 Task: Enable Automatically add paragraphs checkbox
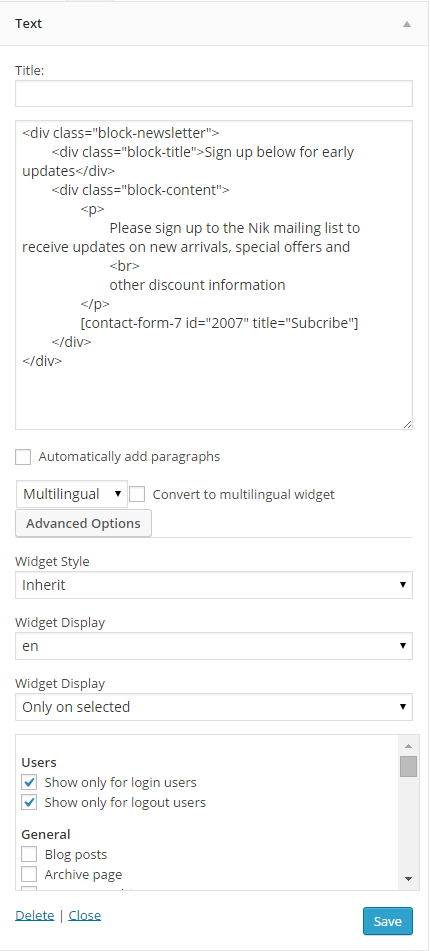[x=23, y=457]
